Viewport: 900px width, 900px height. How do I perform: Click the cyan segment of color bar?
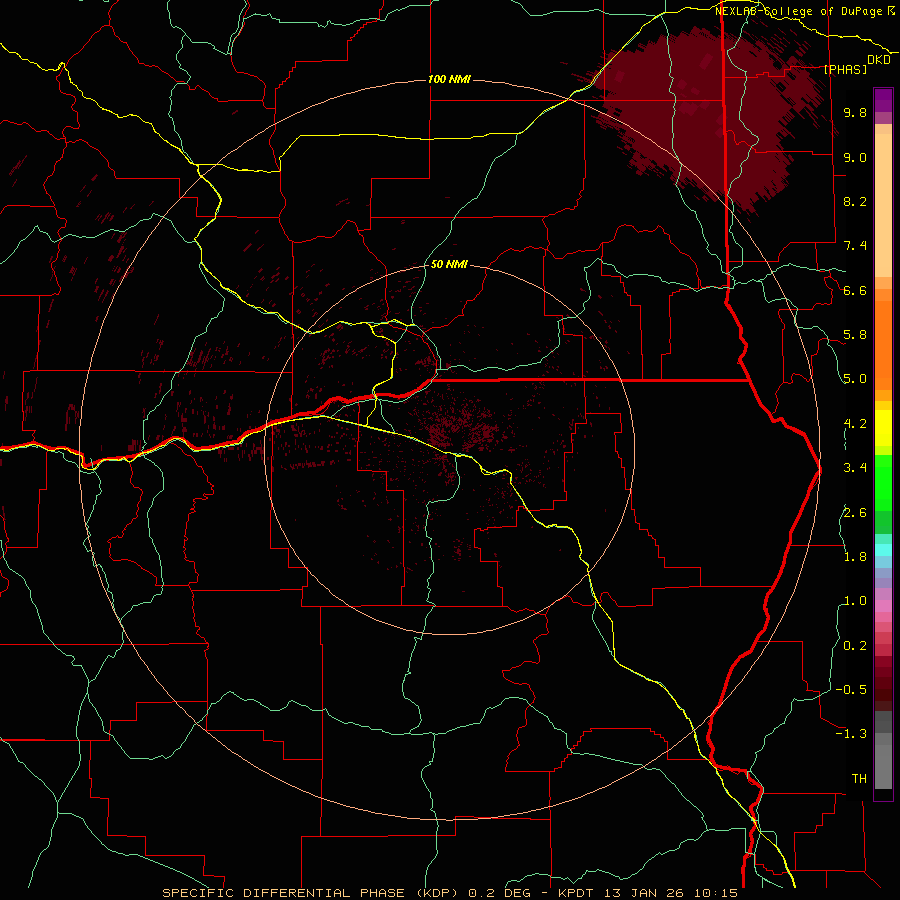coord(883,550)
